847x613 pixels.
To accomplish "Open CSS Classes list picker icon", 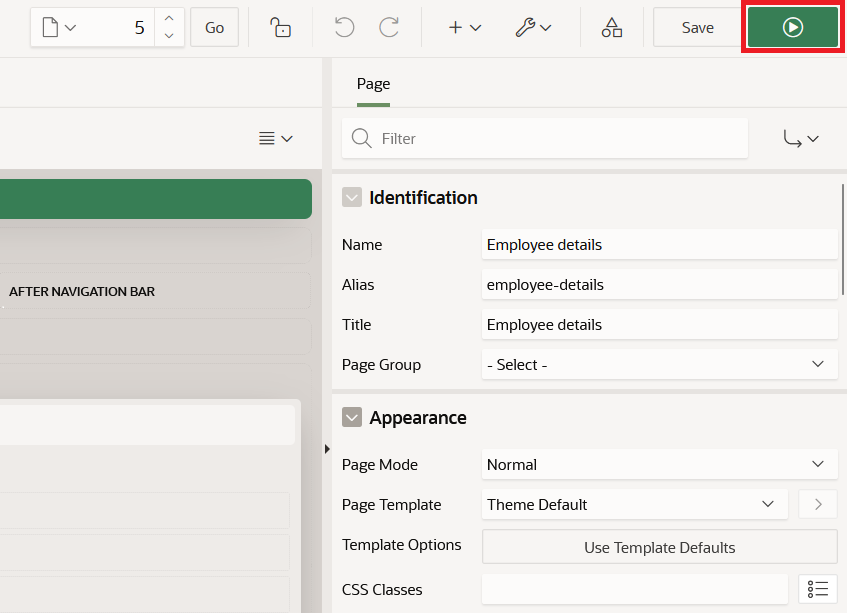I will coord(818,589).
